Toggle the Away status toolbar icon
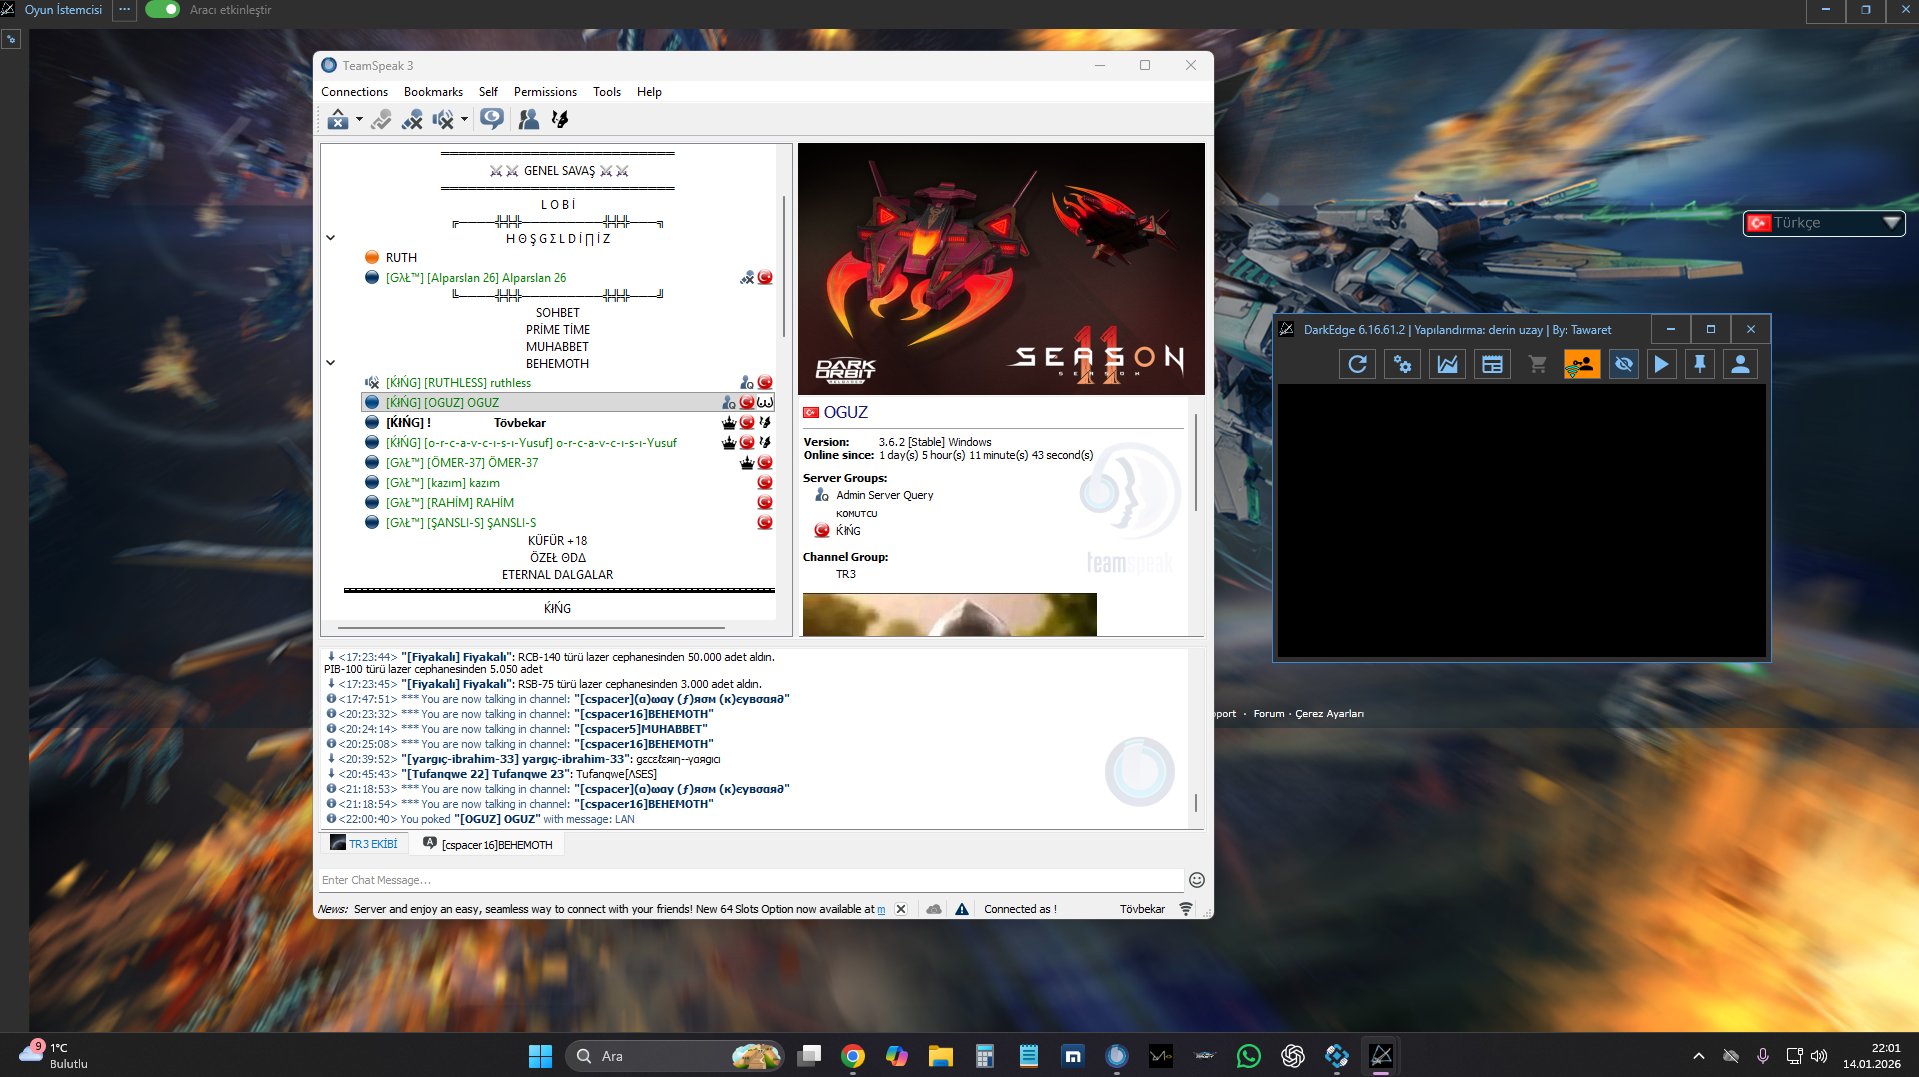Screen dimensions: 1919x1077 [x=381, y=120]
